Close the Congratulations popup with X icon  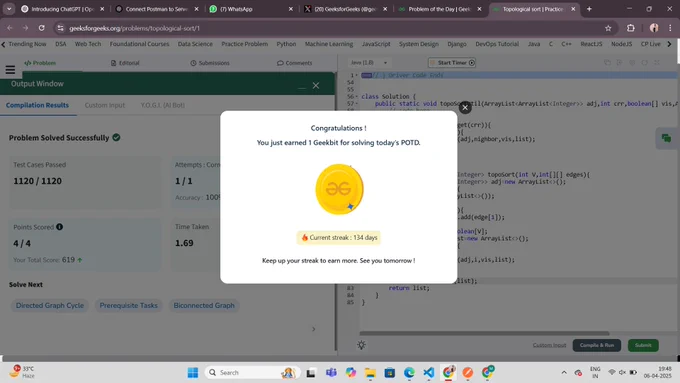click(465, 107)
